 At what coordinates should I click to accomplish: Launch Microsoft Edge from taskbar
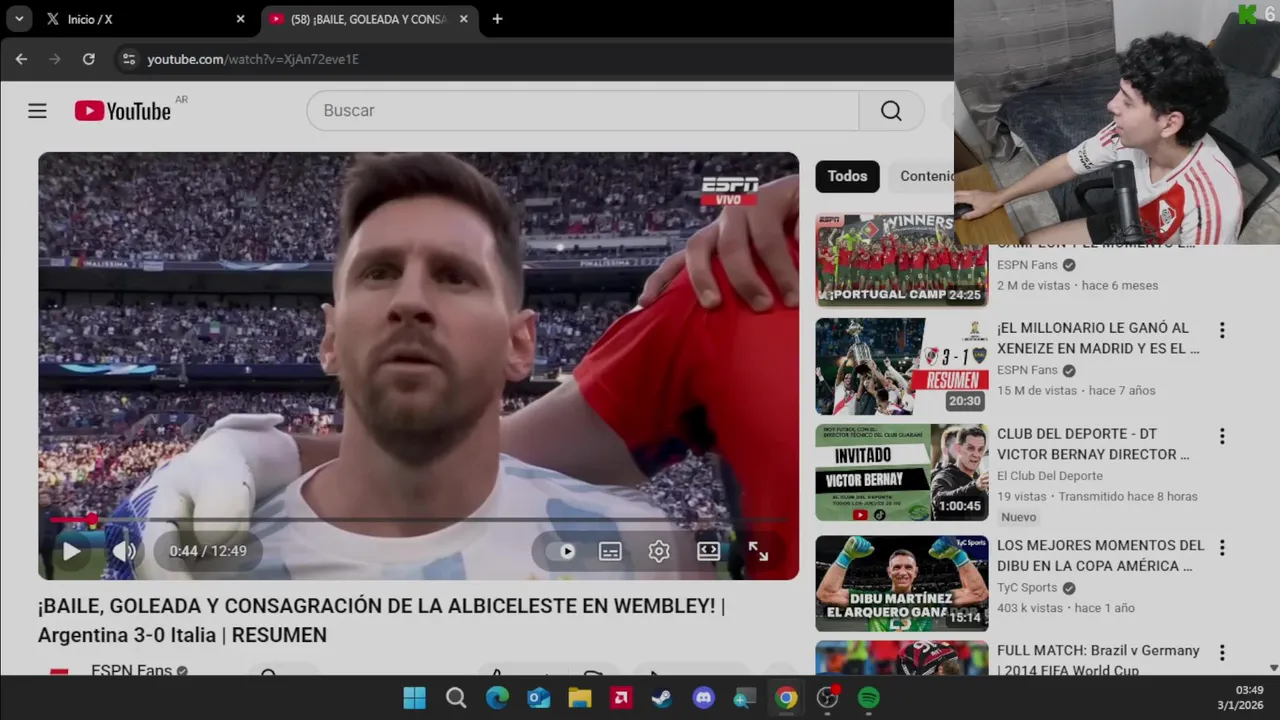coord(497,698)
